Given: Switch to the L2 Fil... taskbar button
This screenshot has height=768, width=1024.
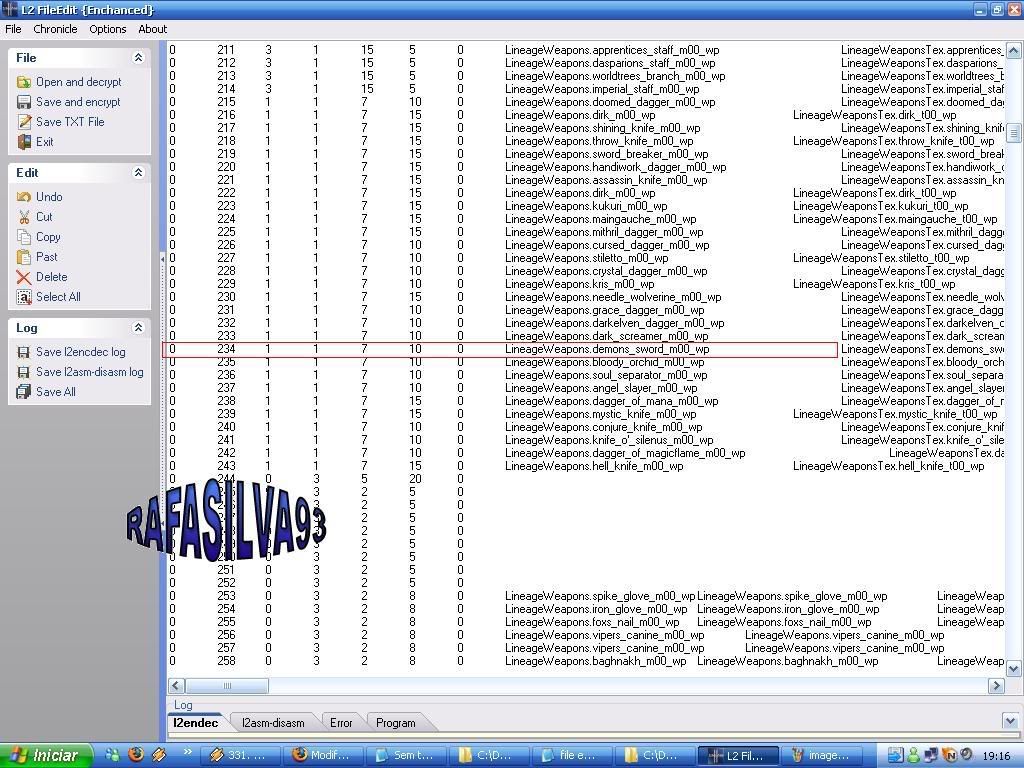Looking at the screenshot, I should point(739,756).
